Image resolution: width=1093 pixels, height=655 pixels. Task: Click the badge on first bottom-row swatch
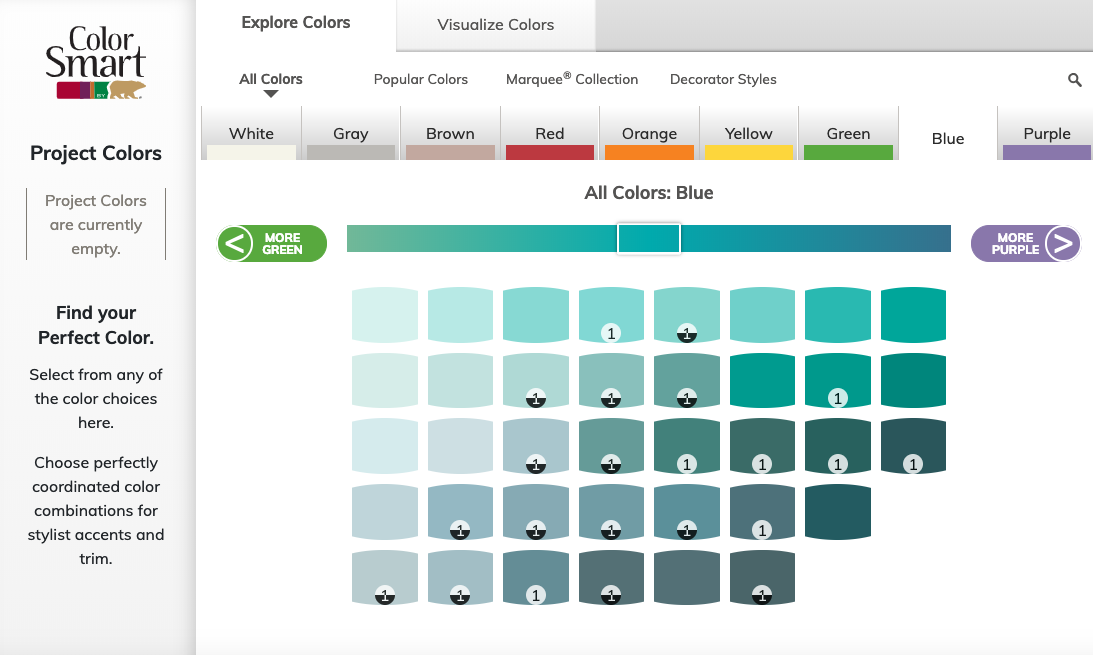(x=385, y=595)
